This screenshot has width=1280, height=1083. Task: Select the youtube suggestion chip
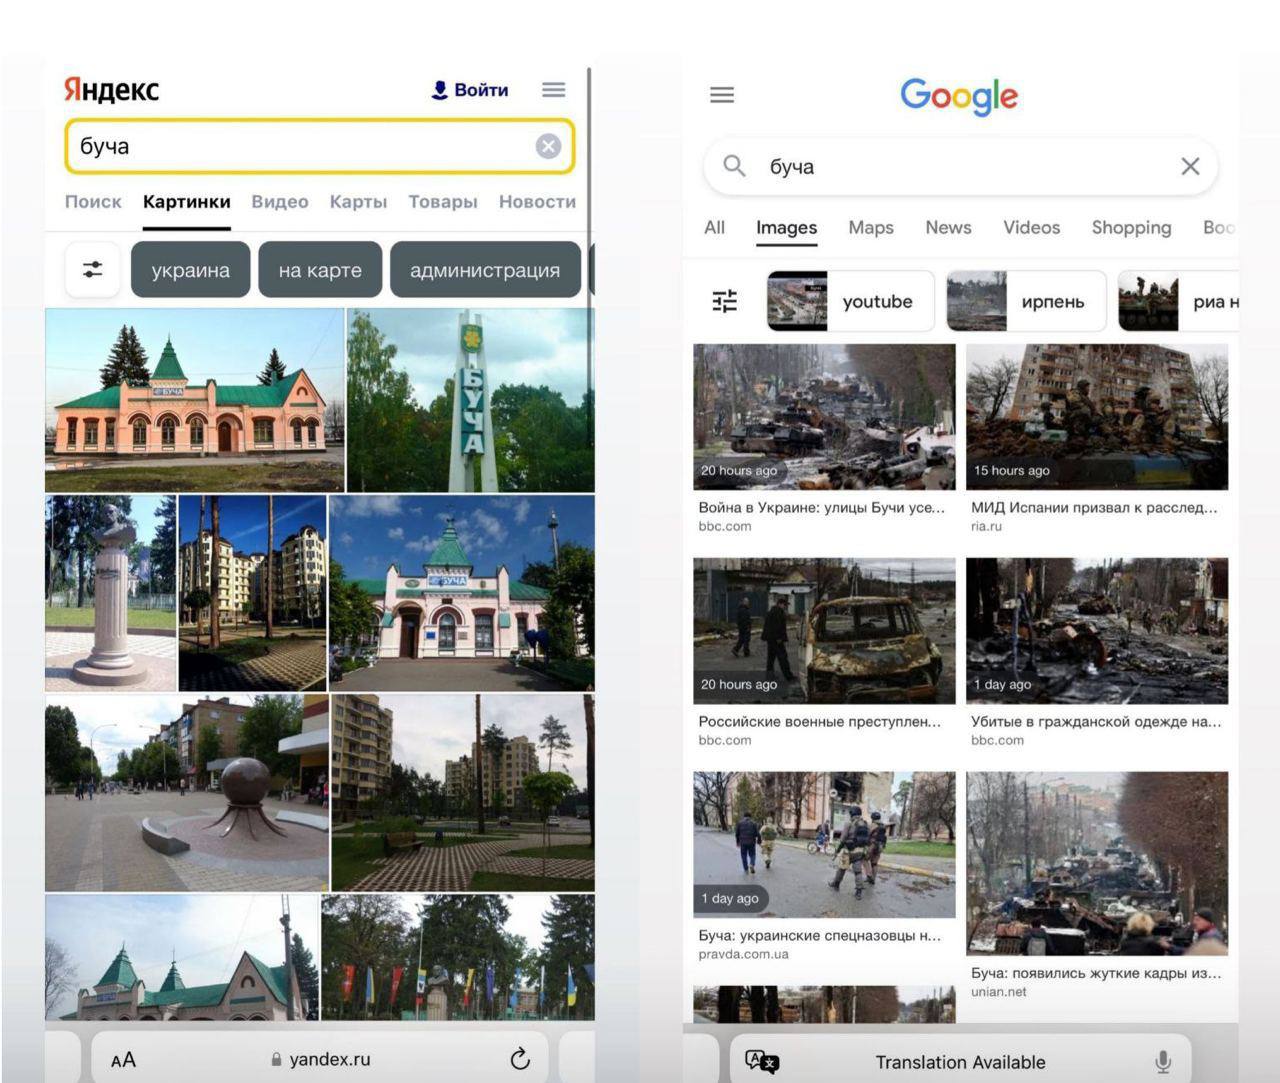pyautogui.click(x=851, y=301)
